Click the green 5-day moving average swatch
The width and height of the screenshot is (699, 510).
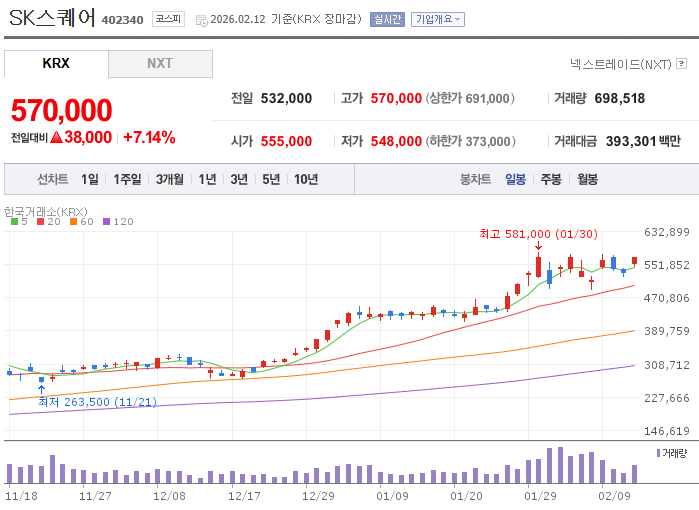point(14,222)
